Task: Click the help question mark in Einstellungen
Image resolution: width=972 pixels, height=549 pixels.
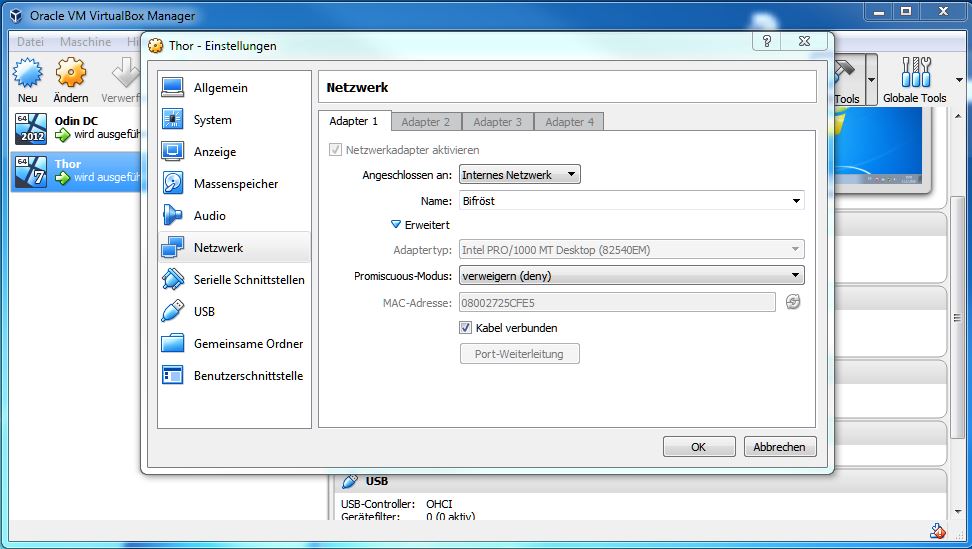Action: tap(767, 41)
